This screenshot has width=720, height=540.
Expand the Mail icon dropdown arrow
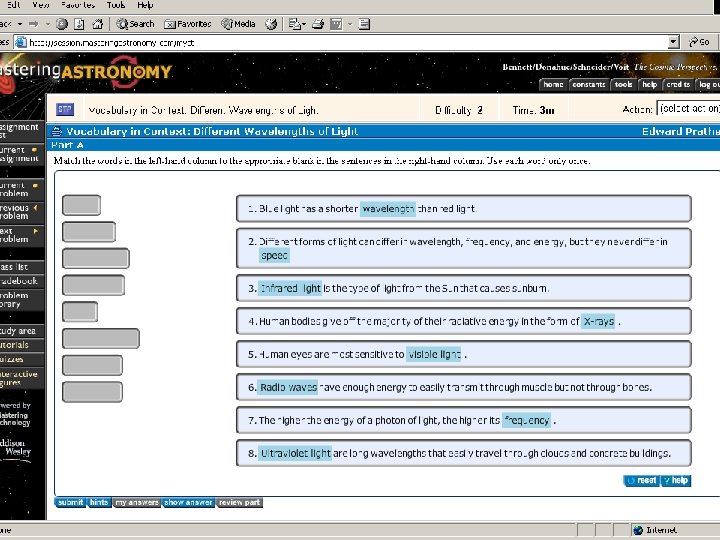304,24
